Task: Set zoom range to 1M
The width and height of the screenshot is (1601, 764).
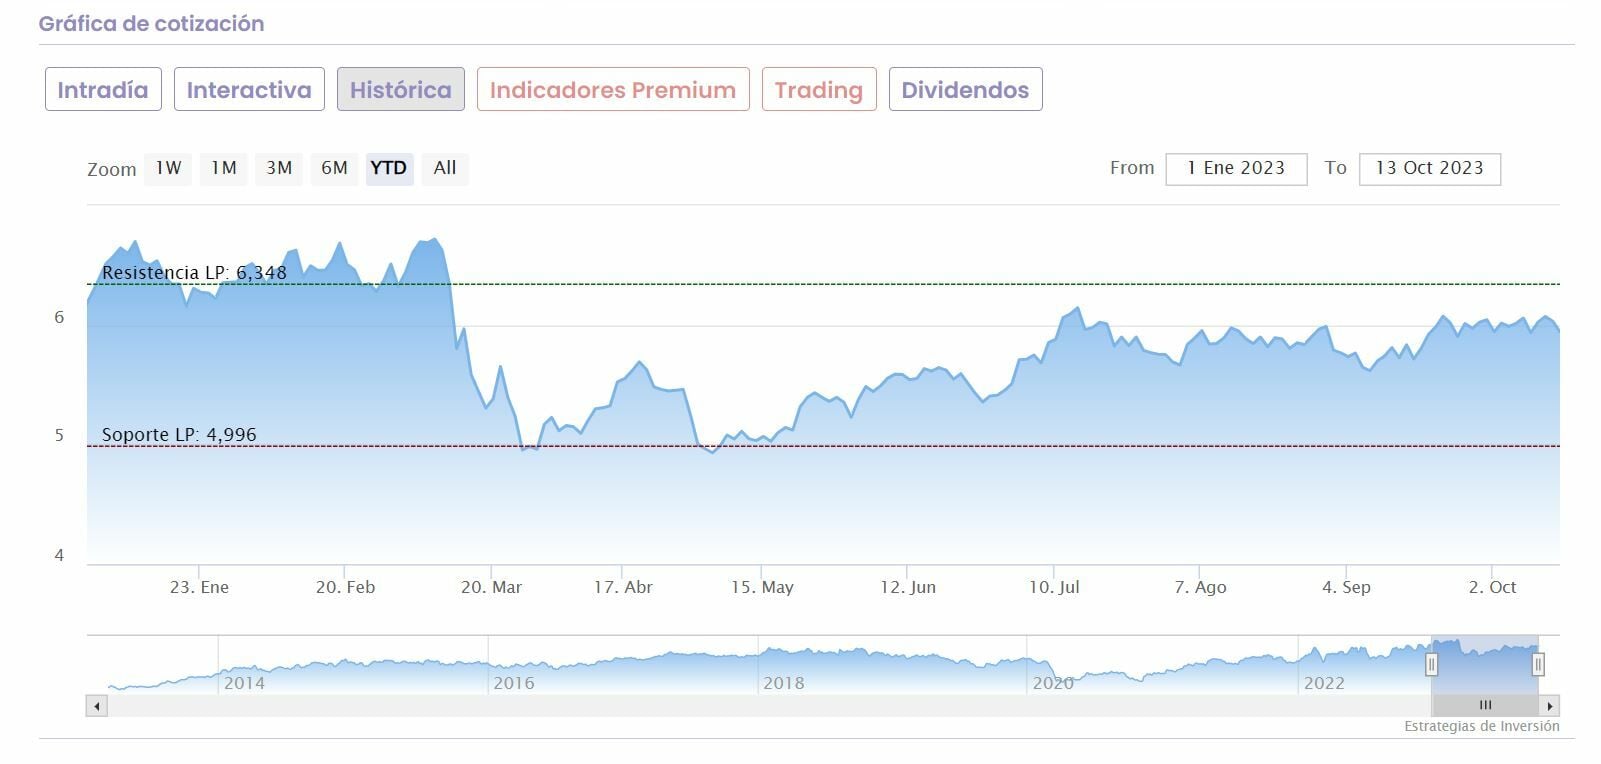Action: click(x=223, y=168)
